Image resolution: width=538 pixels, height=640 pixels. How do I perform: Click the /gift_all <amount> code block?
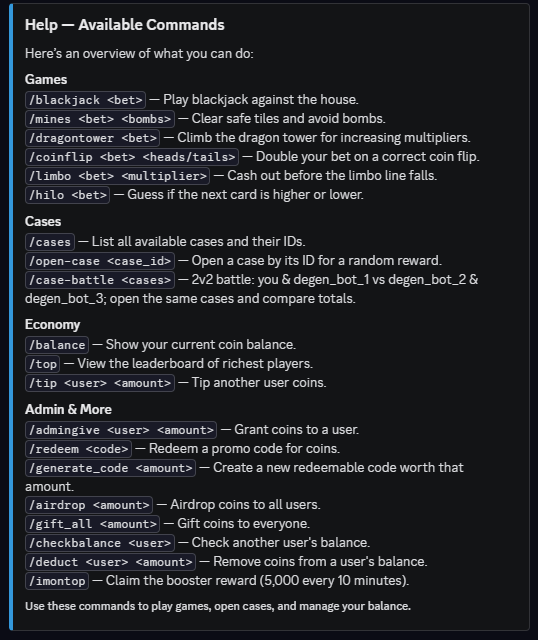point(92,524)
